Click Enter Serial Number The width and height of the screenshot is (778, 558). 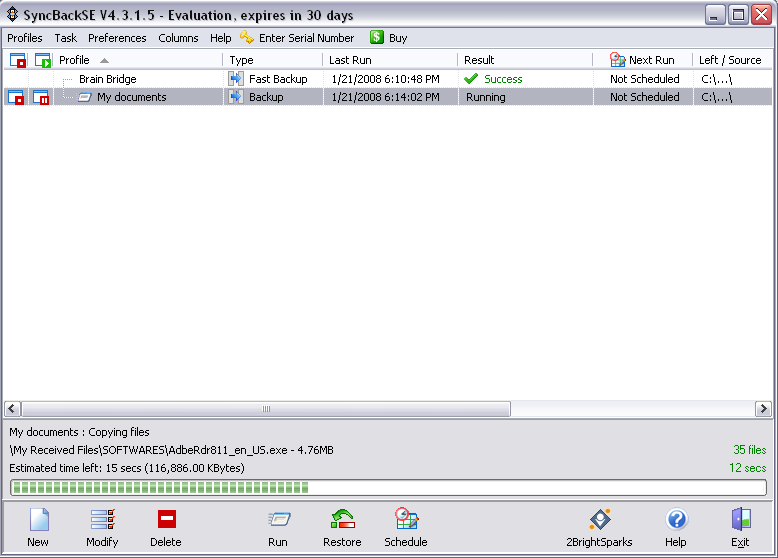point(307,38)
